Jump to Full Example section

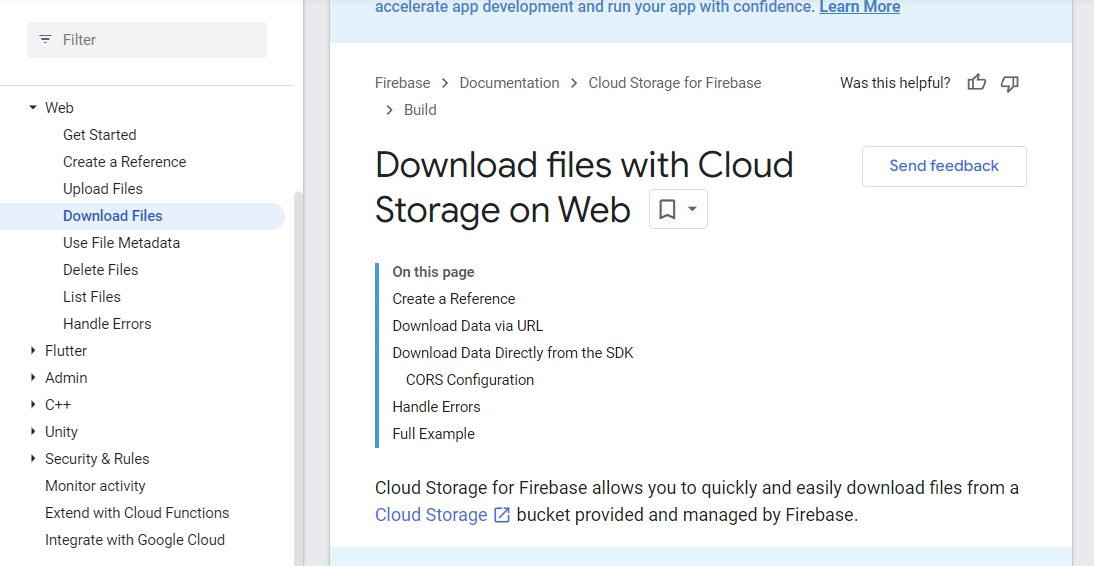[433, 434]
